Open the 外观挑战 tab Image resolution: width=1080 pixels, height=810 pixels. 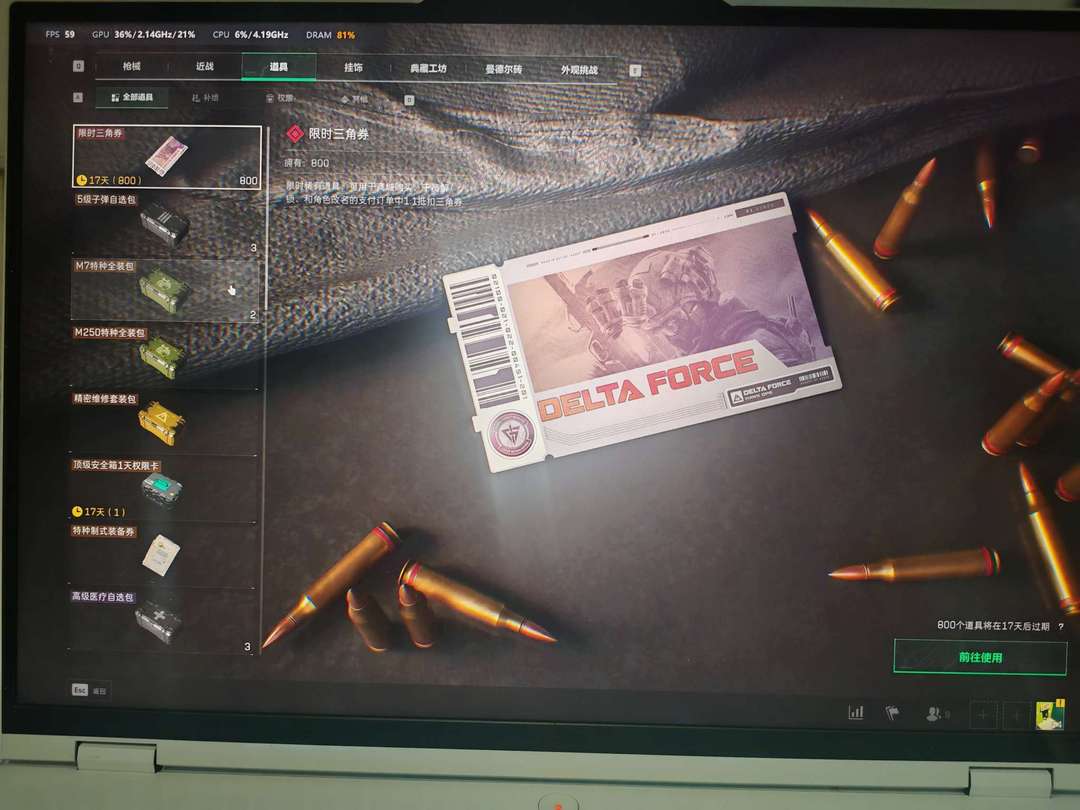[x=579, y=71]
